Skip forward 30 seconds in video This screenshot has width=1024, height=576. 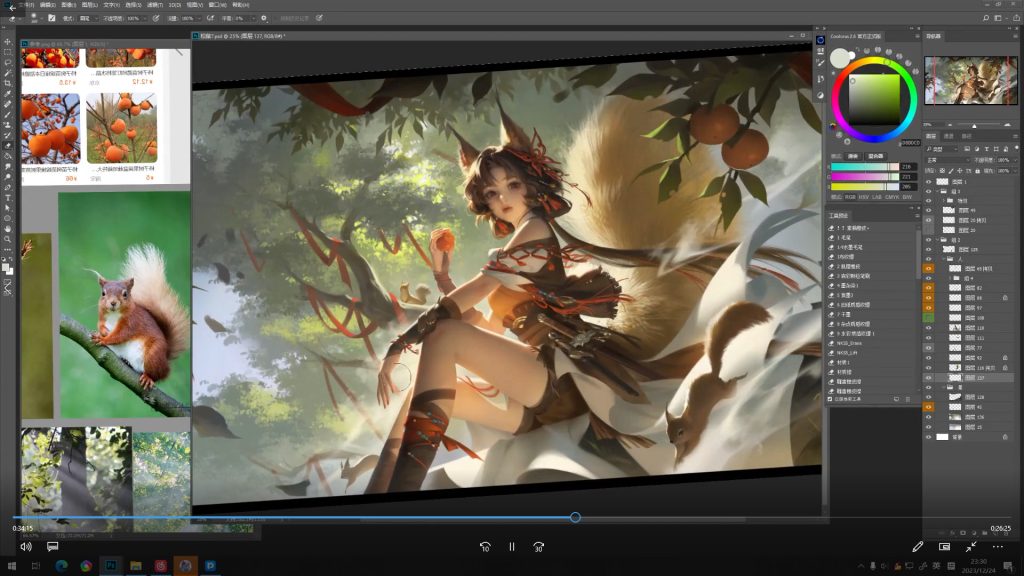[539, 547]
